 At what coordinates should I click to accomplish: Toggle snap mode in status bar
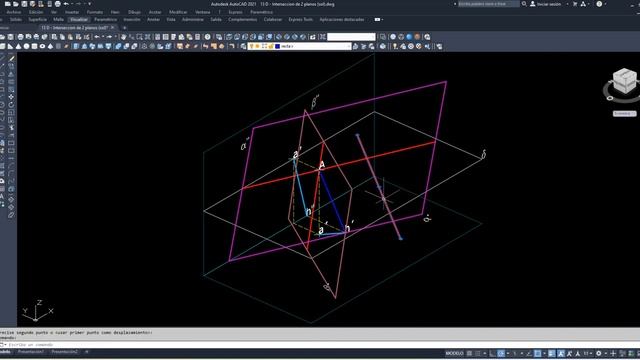pyautogui.click(x=478, y=353)
